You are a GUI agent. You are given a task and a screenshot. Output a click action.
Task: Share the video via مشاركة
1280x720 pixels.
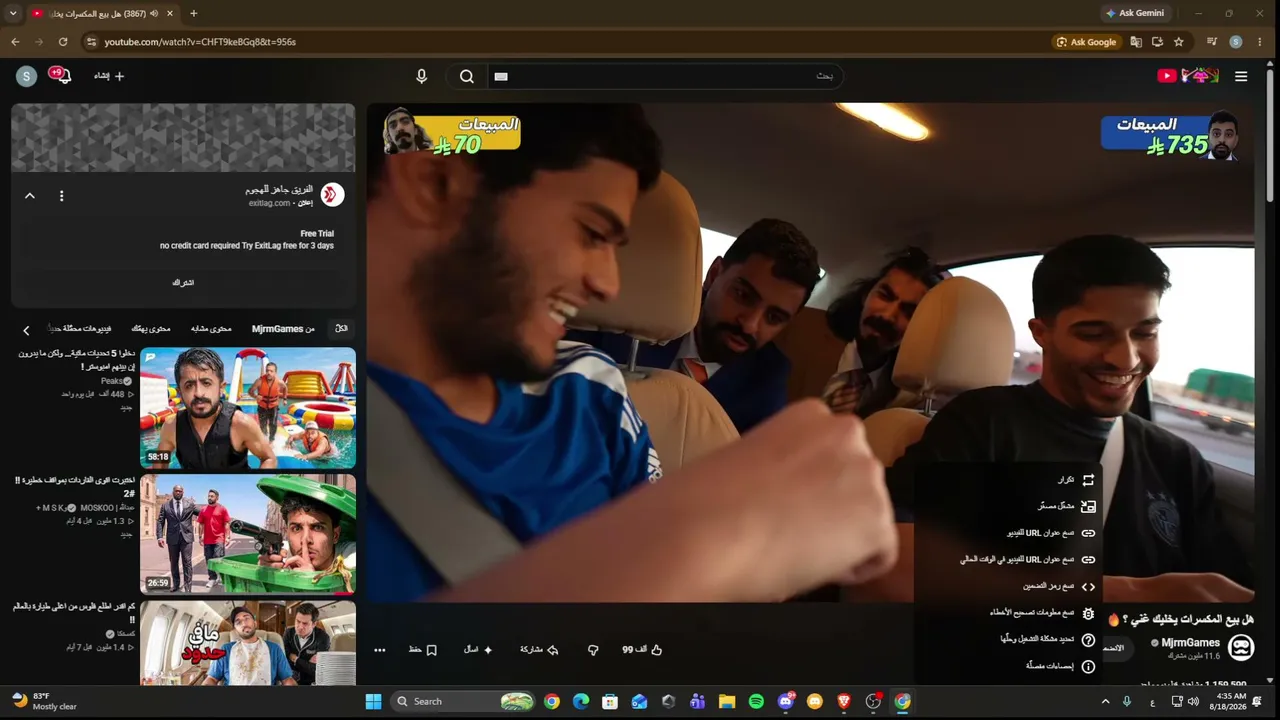(x=539, y=650)
